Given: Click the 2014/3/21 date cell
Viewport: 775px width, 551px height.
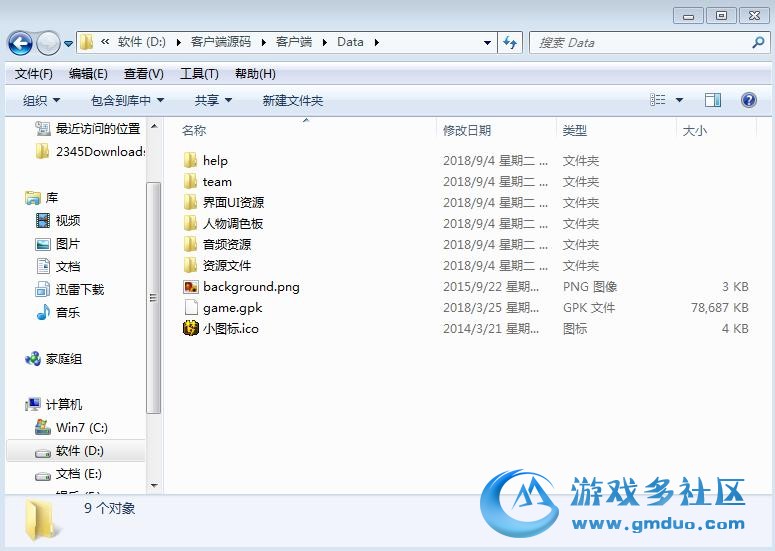Looking at the screenshot, I should click(x=491, y=329).
